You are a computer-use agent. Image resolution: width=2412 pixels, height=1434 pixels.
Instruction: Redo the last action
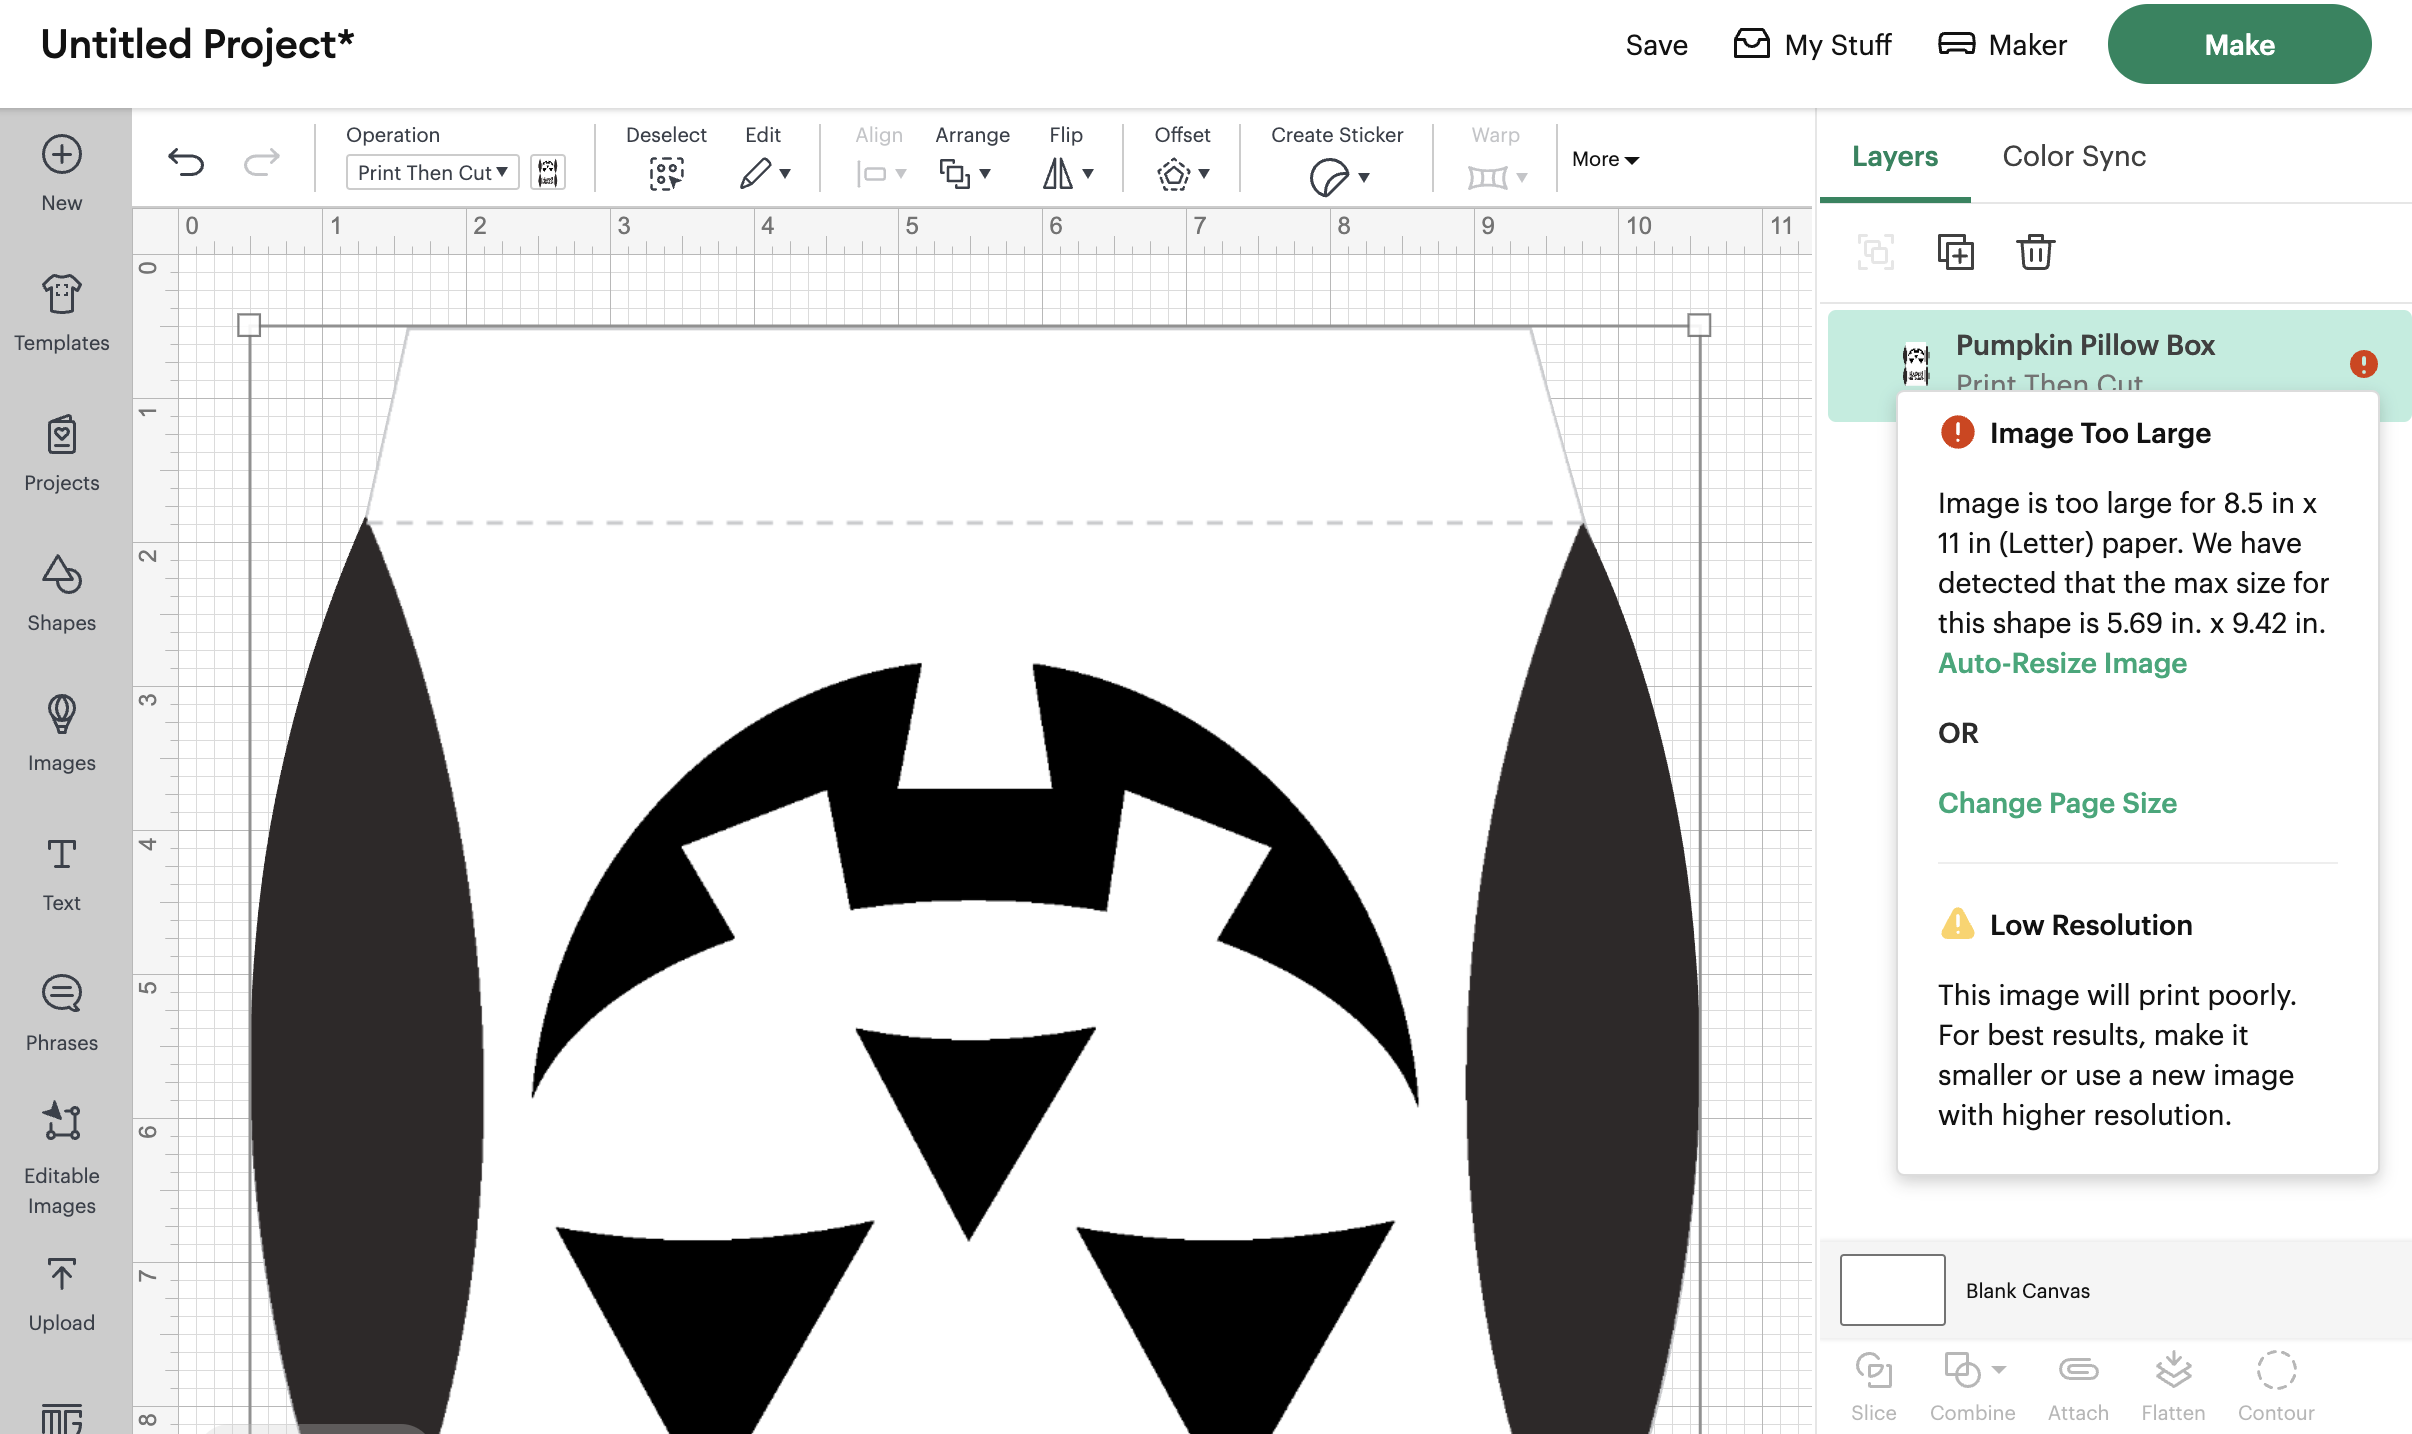262,161
